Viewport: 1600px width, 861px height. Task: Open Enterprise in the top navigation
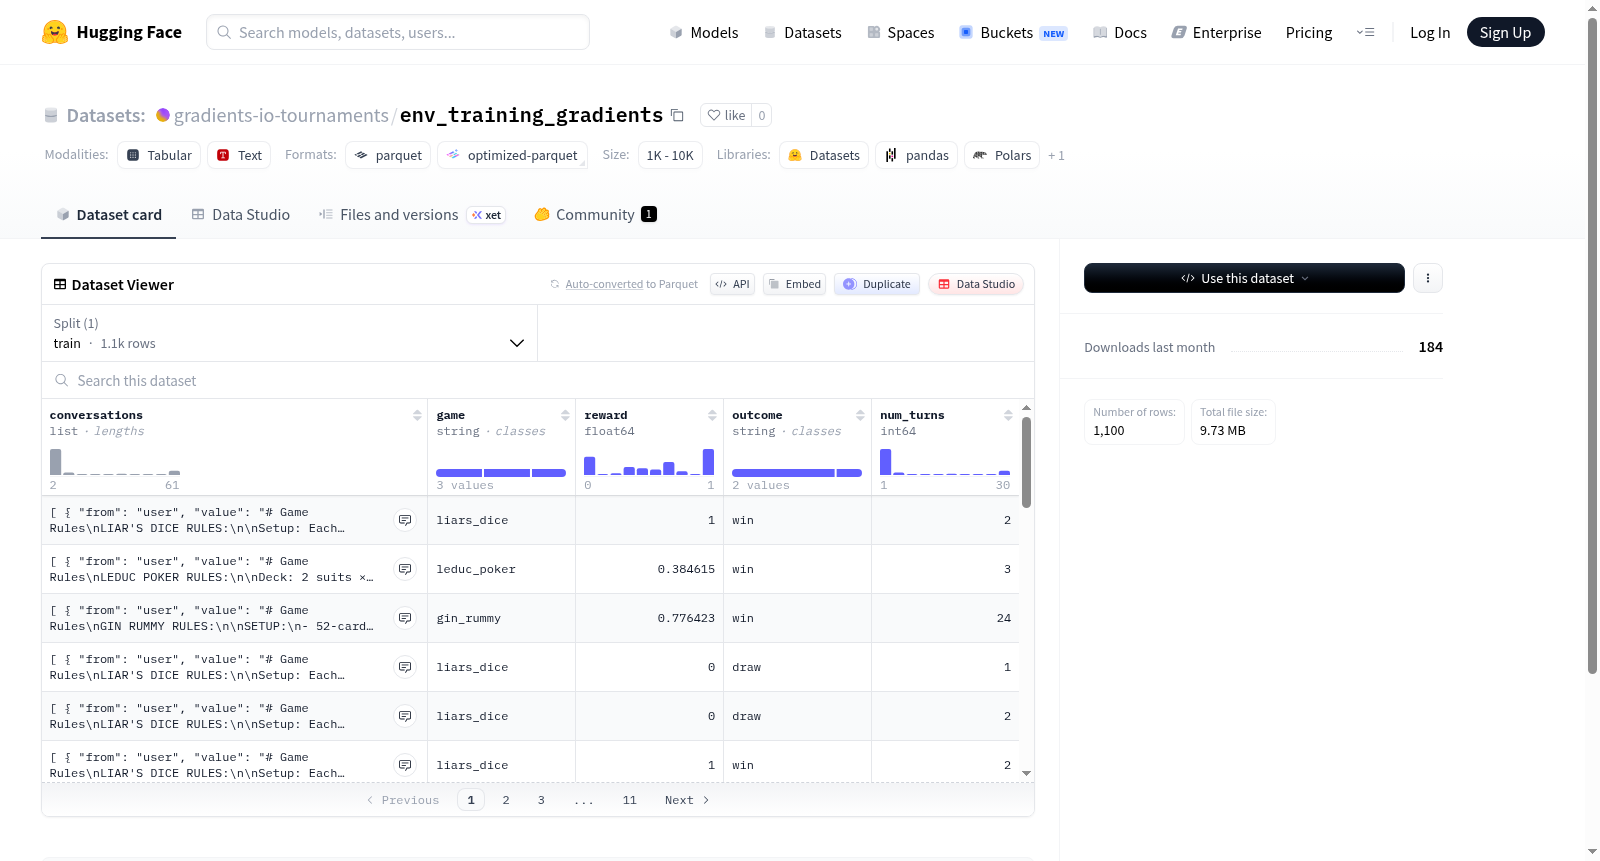coord(1216,32)
